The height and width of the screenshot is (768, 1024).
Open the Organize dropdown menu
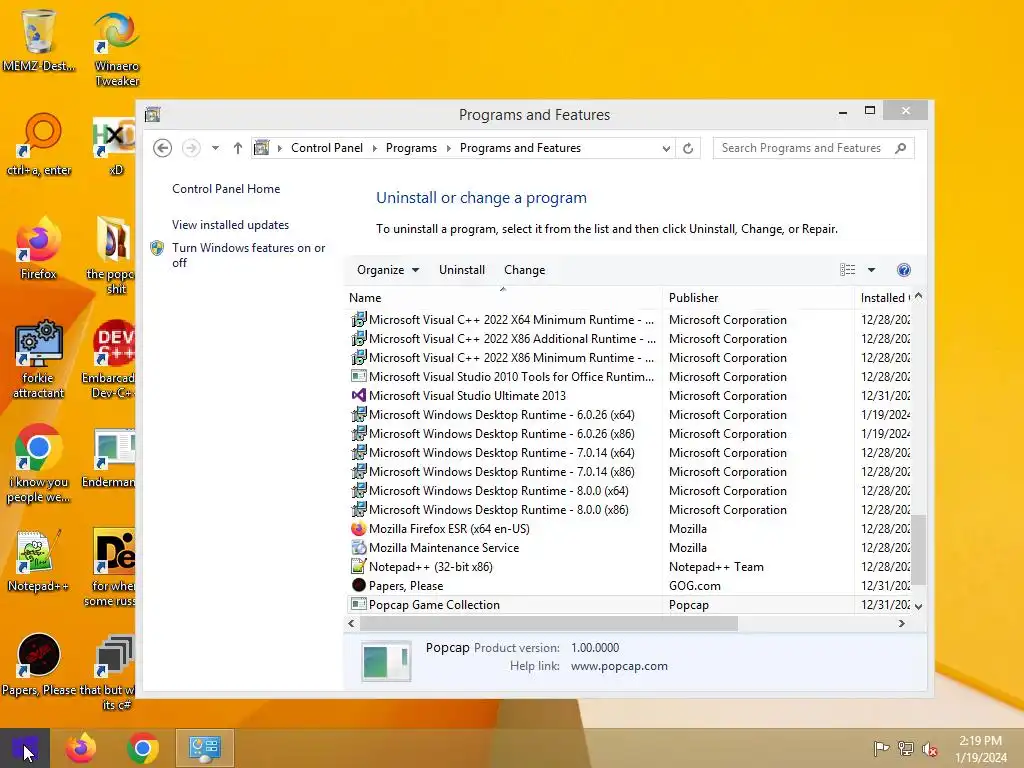[x=388, y=270]
